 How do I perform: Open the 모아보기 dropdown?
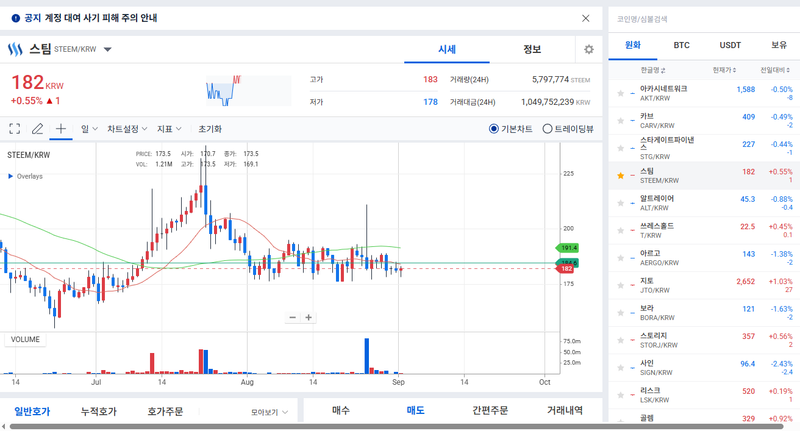point(269,412)
